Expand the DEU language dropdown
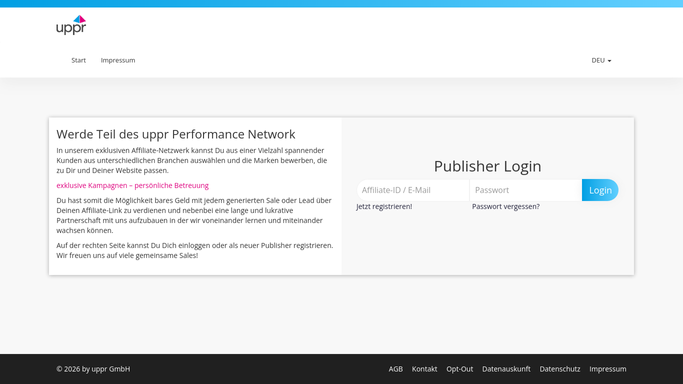The image size is (683, 384). [601, 60]
